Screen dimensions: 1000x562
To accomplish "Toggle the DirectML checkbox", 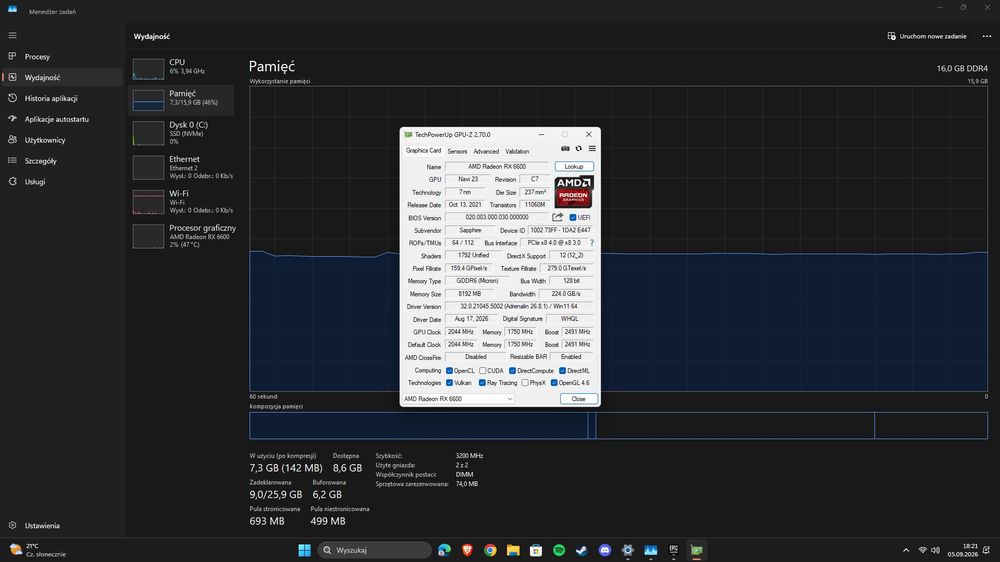I will [x=562, y=371].
